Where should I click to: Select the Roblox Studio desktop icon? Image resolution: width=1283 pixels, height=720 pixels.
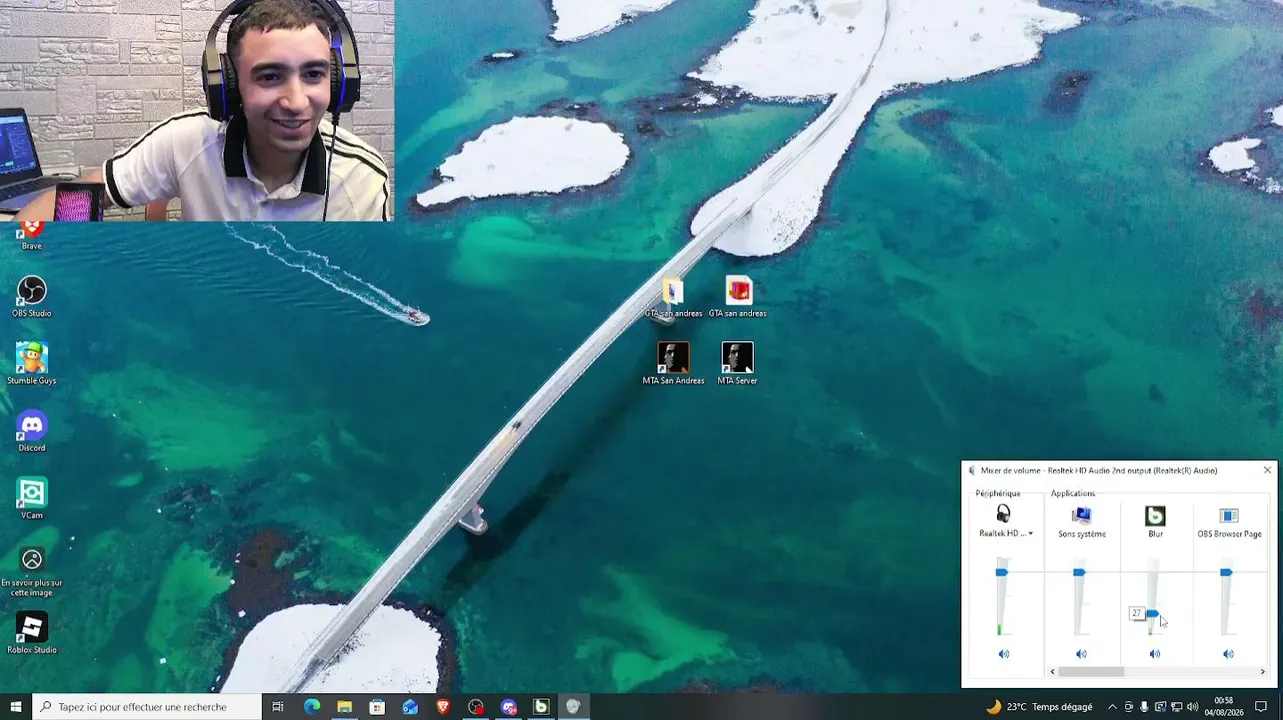click(32, 633)
